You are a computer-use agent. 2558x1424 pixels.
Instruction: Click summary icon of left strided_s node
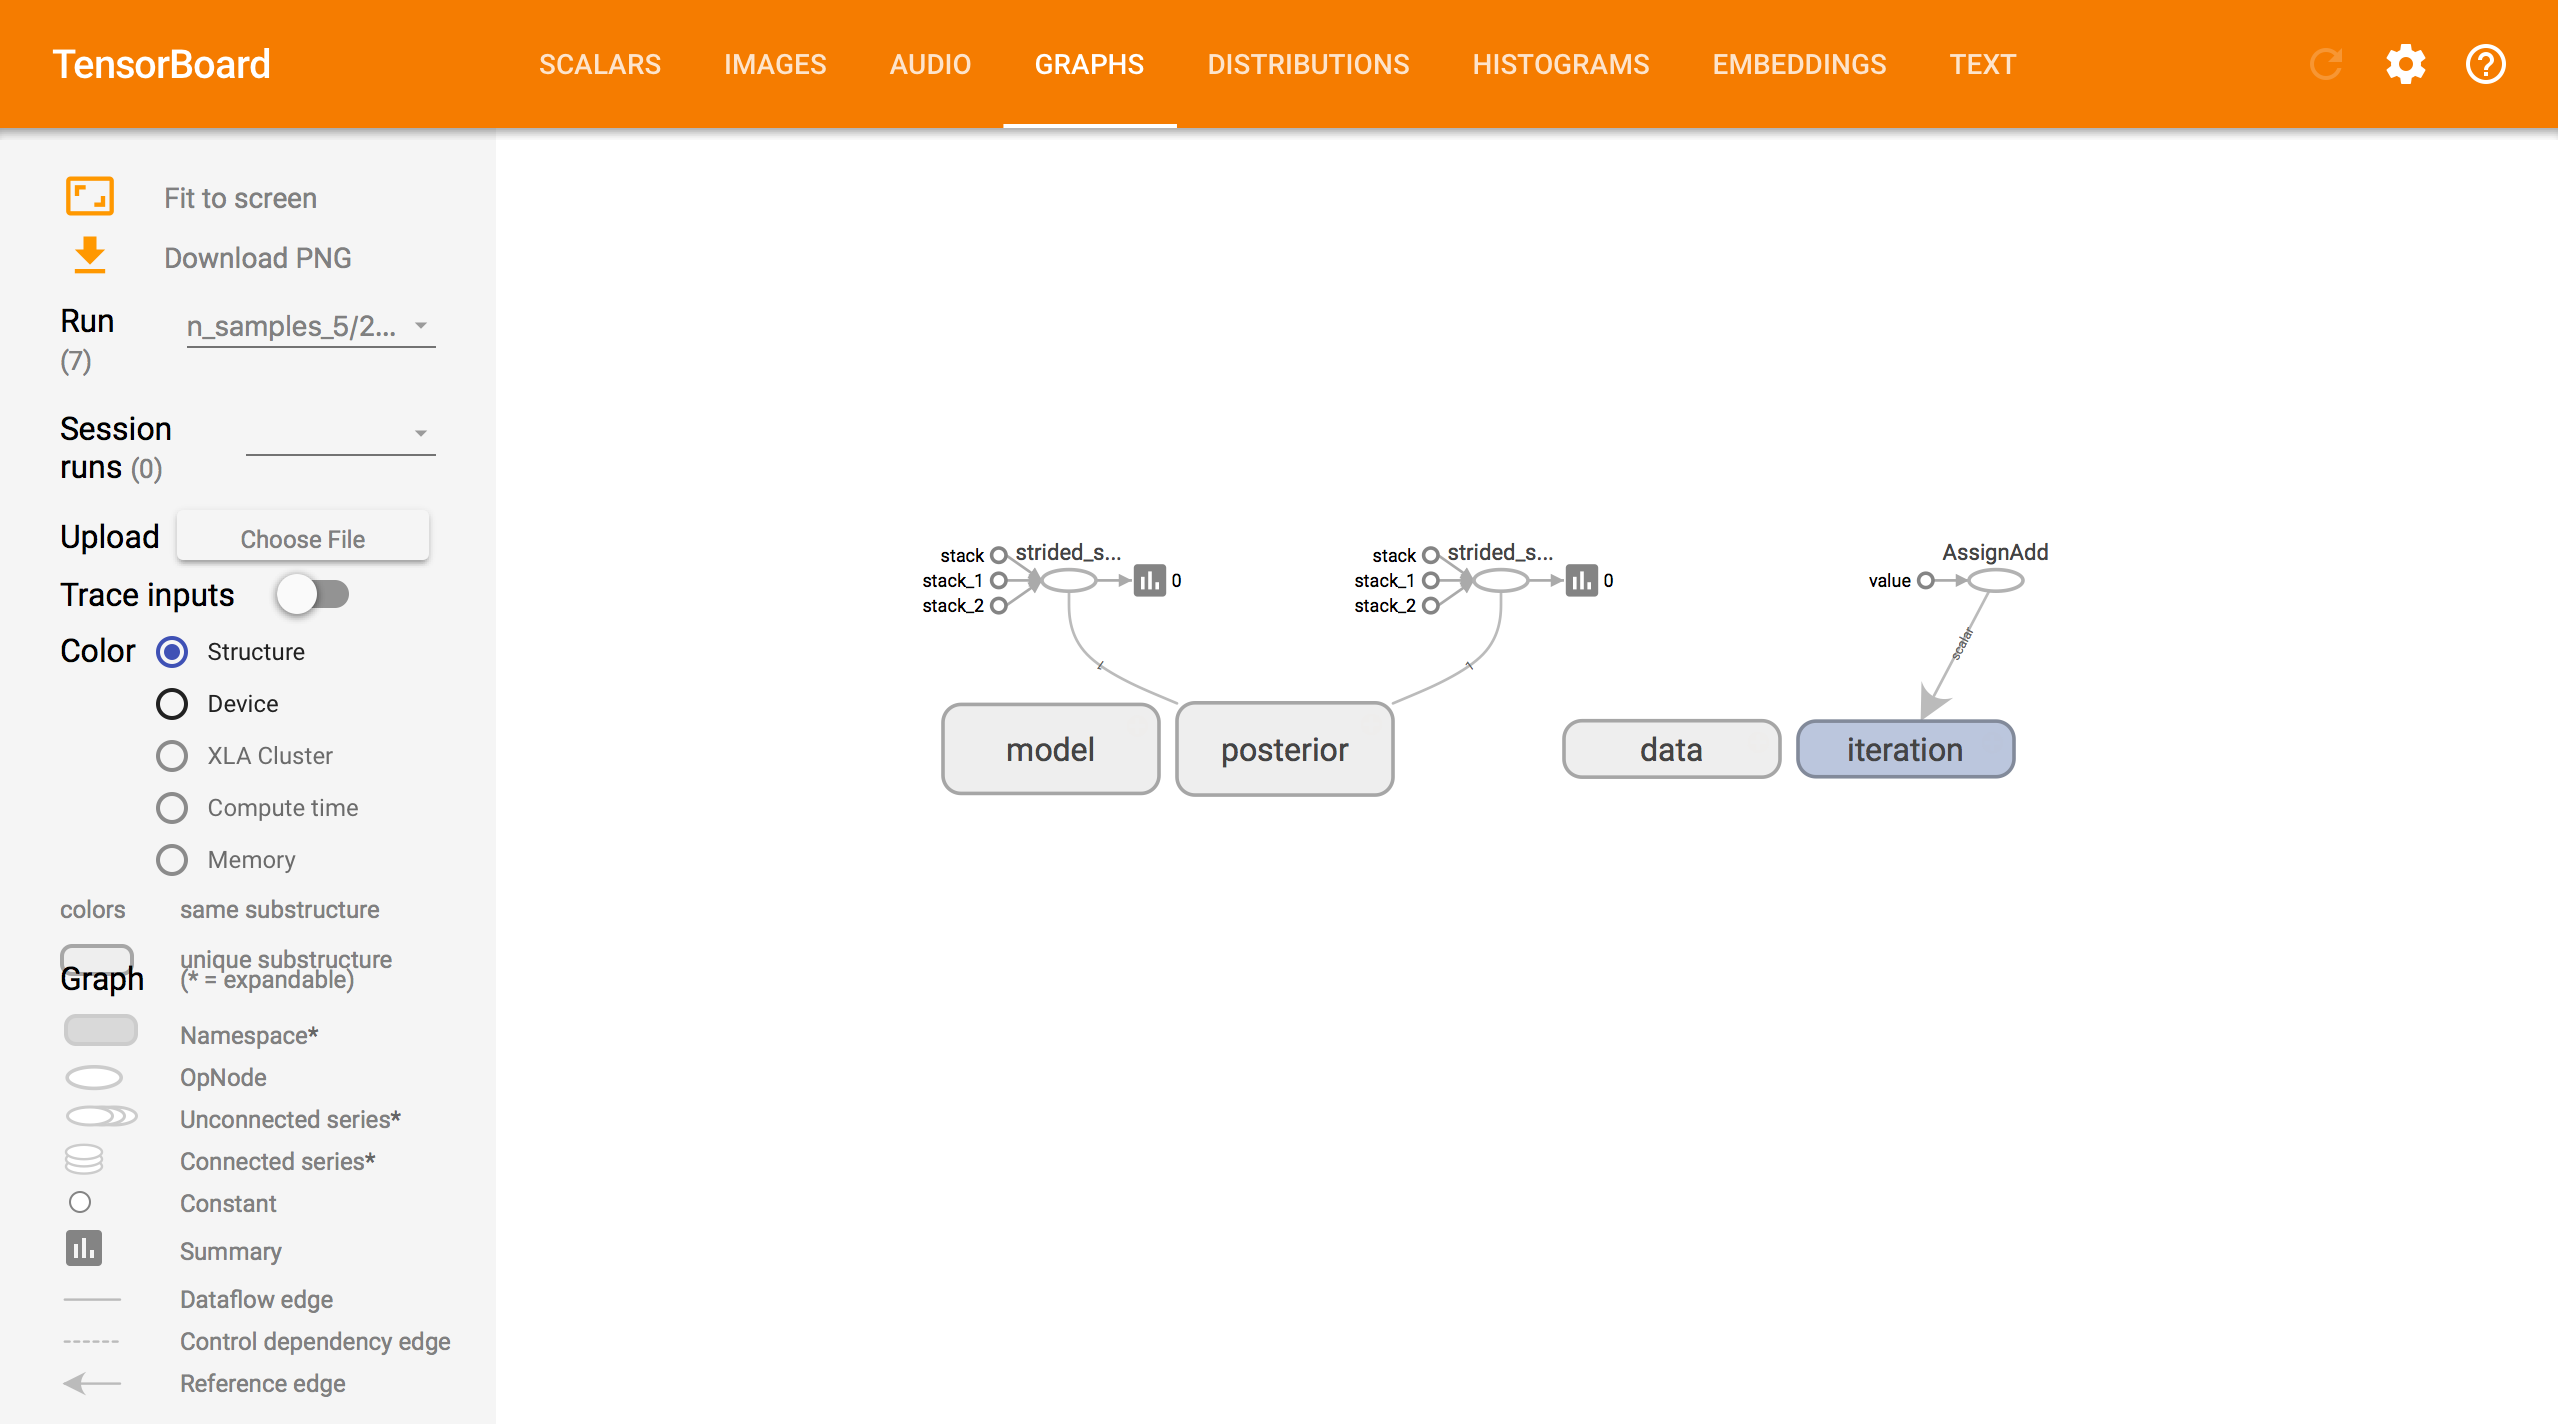[1149, 580]
